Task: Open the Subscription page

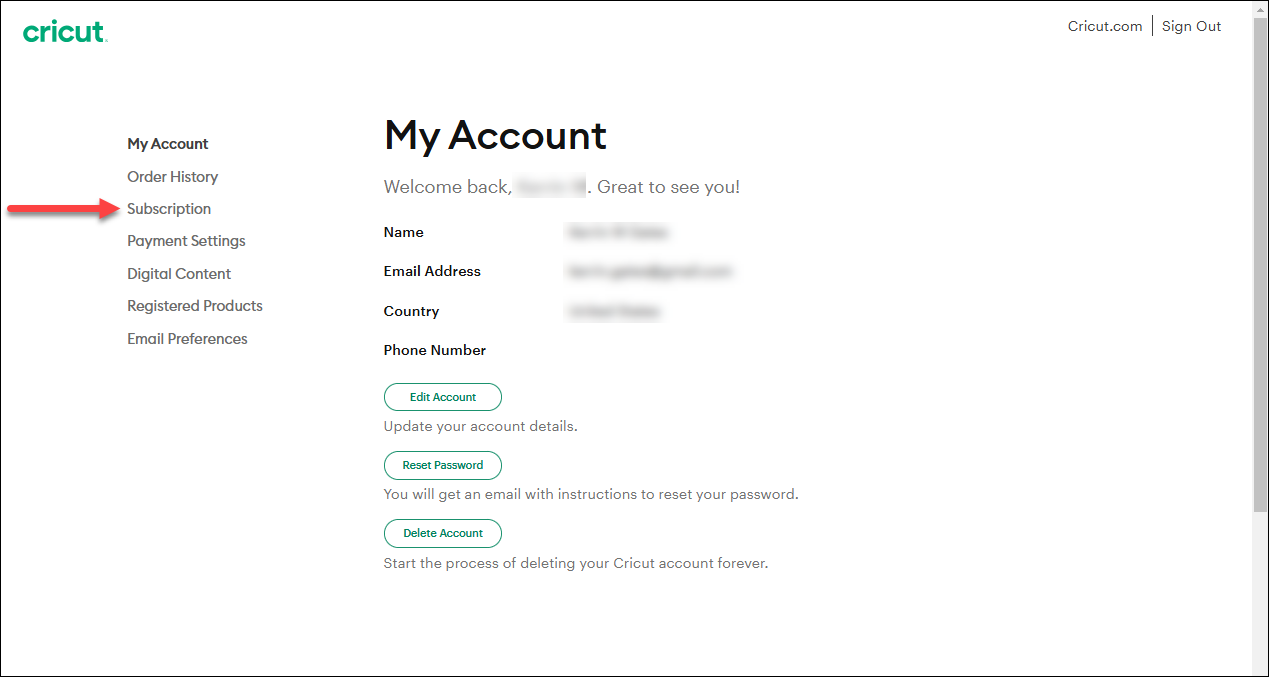Action: click(x=168, y=209)
